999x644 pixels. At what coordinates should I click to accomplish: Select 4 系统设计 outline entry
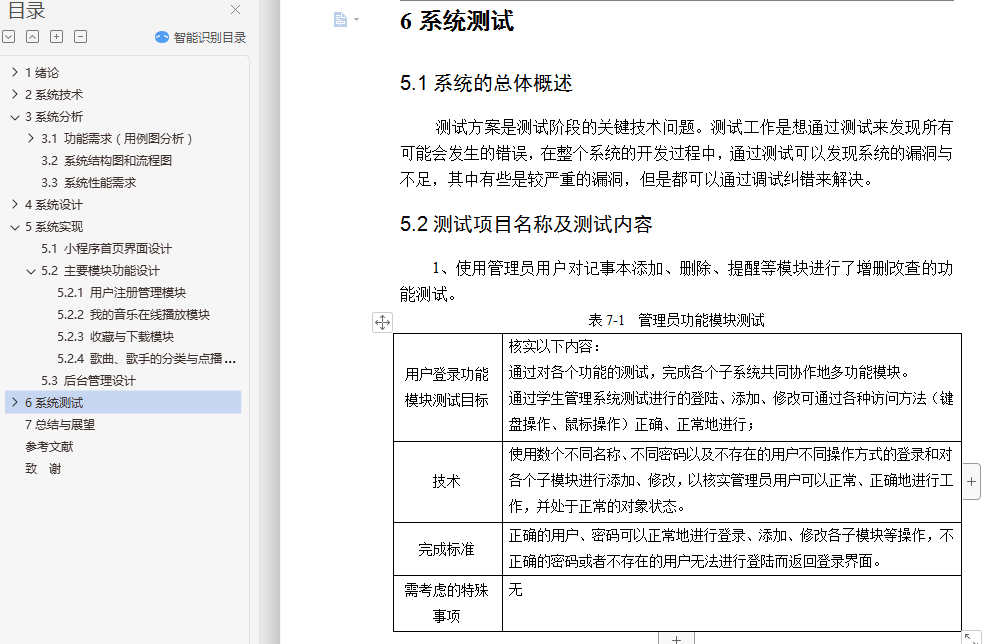pyautogui.click(x=54, y=204)
